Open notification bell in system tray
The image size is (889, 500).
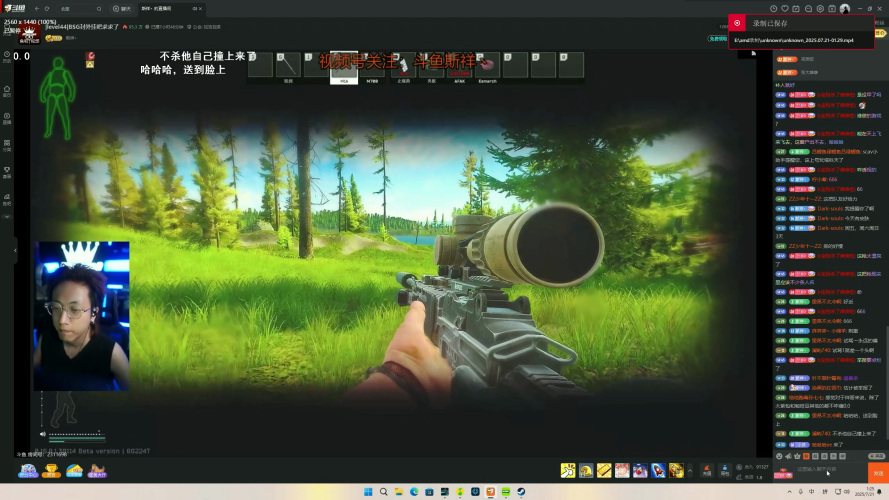click(x=880, y=491)
